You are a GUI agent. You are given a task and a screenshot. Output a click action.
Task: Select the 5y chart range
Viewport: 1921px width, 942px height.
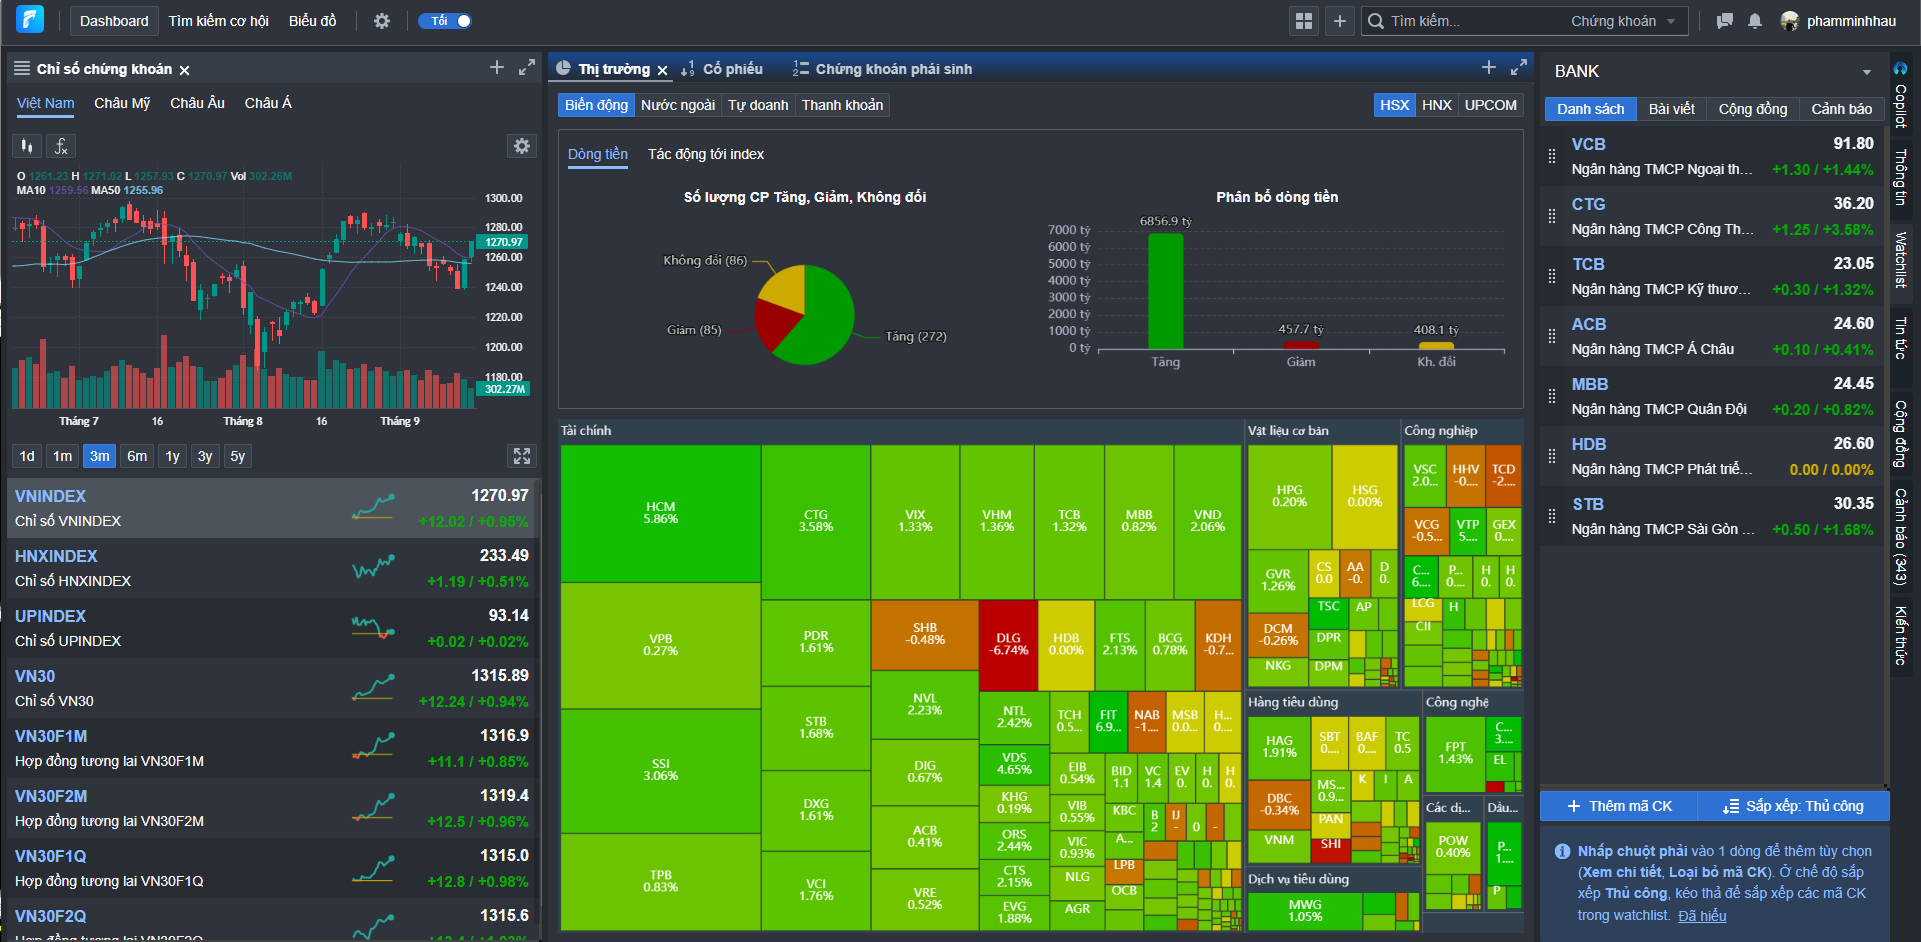(238, 456)
